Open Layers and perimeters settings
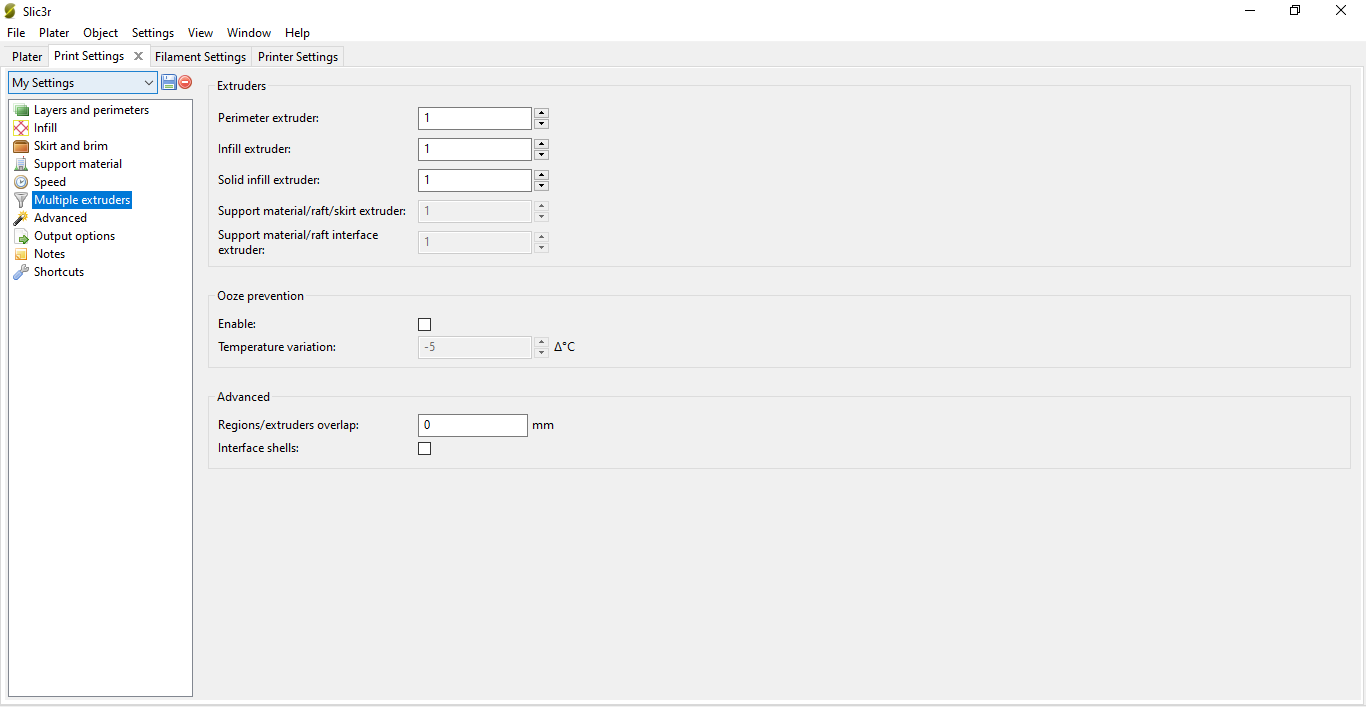Image resolution: width=1366 pixels, height=707 pixels. coord(91,110)
